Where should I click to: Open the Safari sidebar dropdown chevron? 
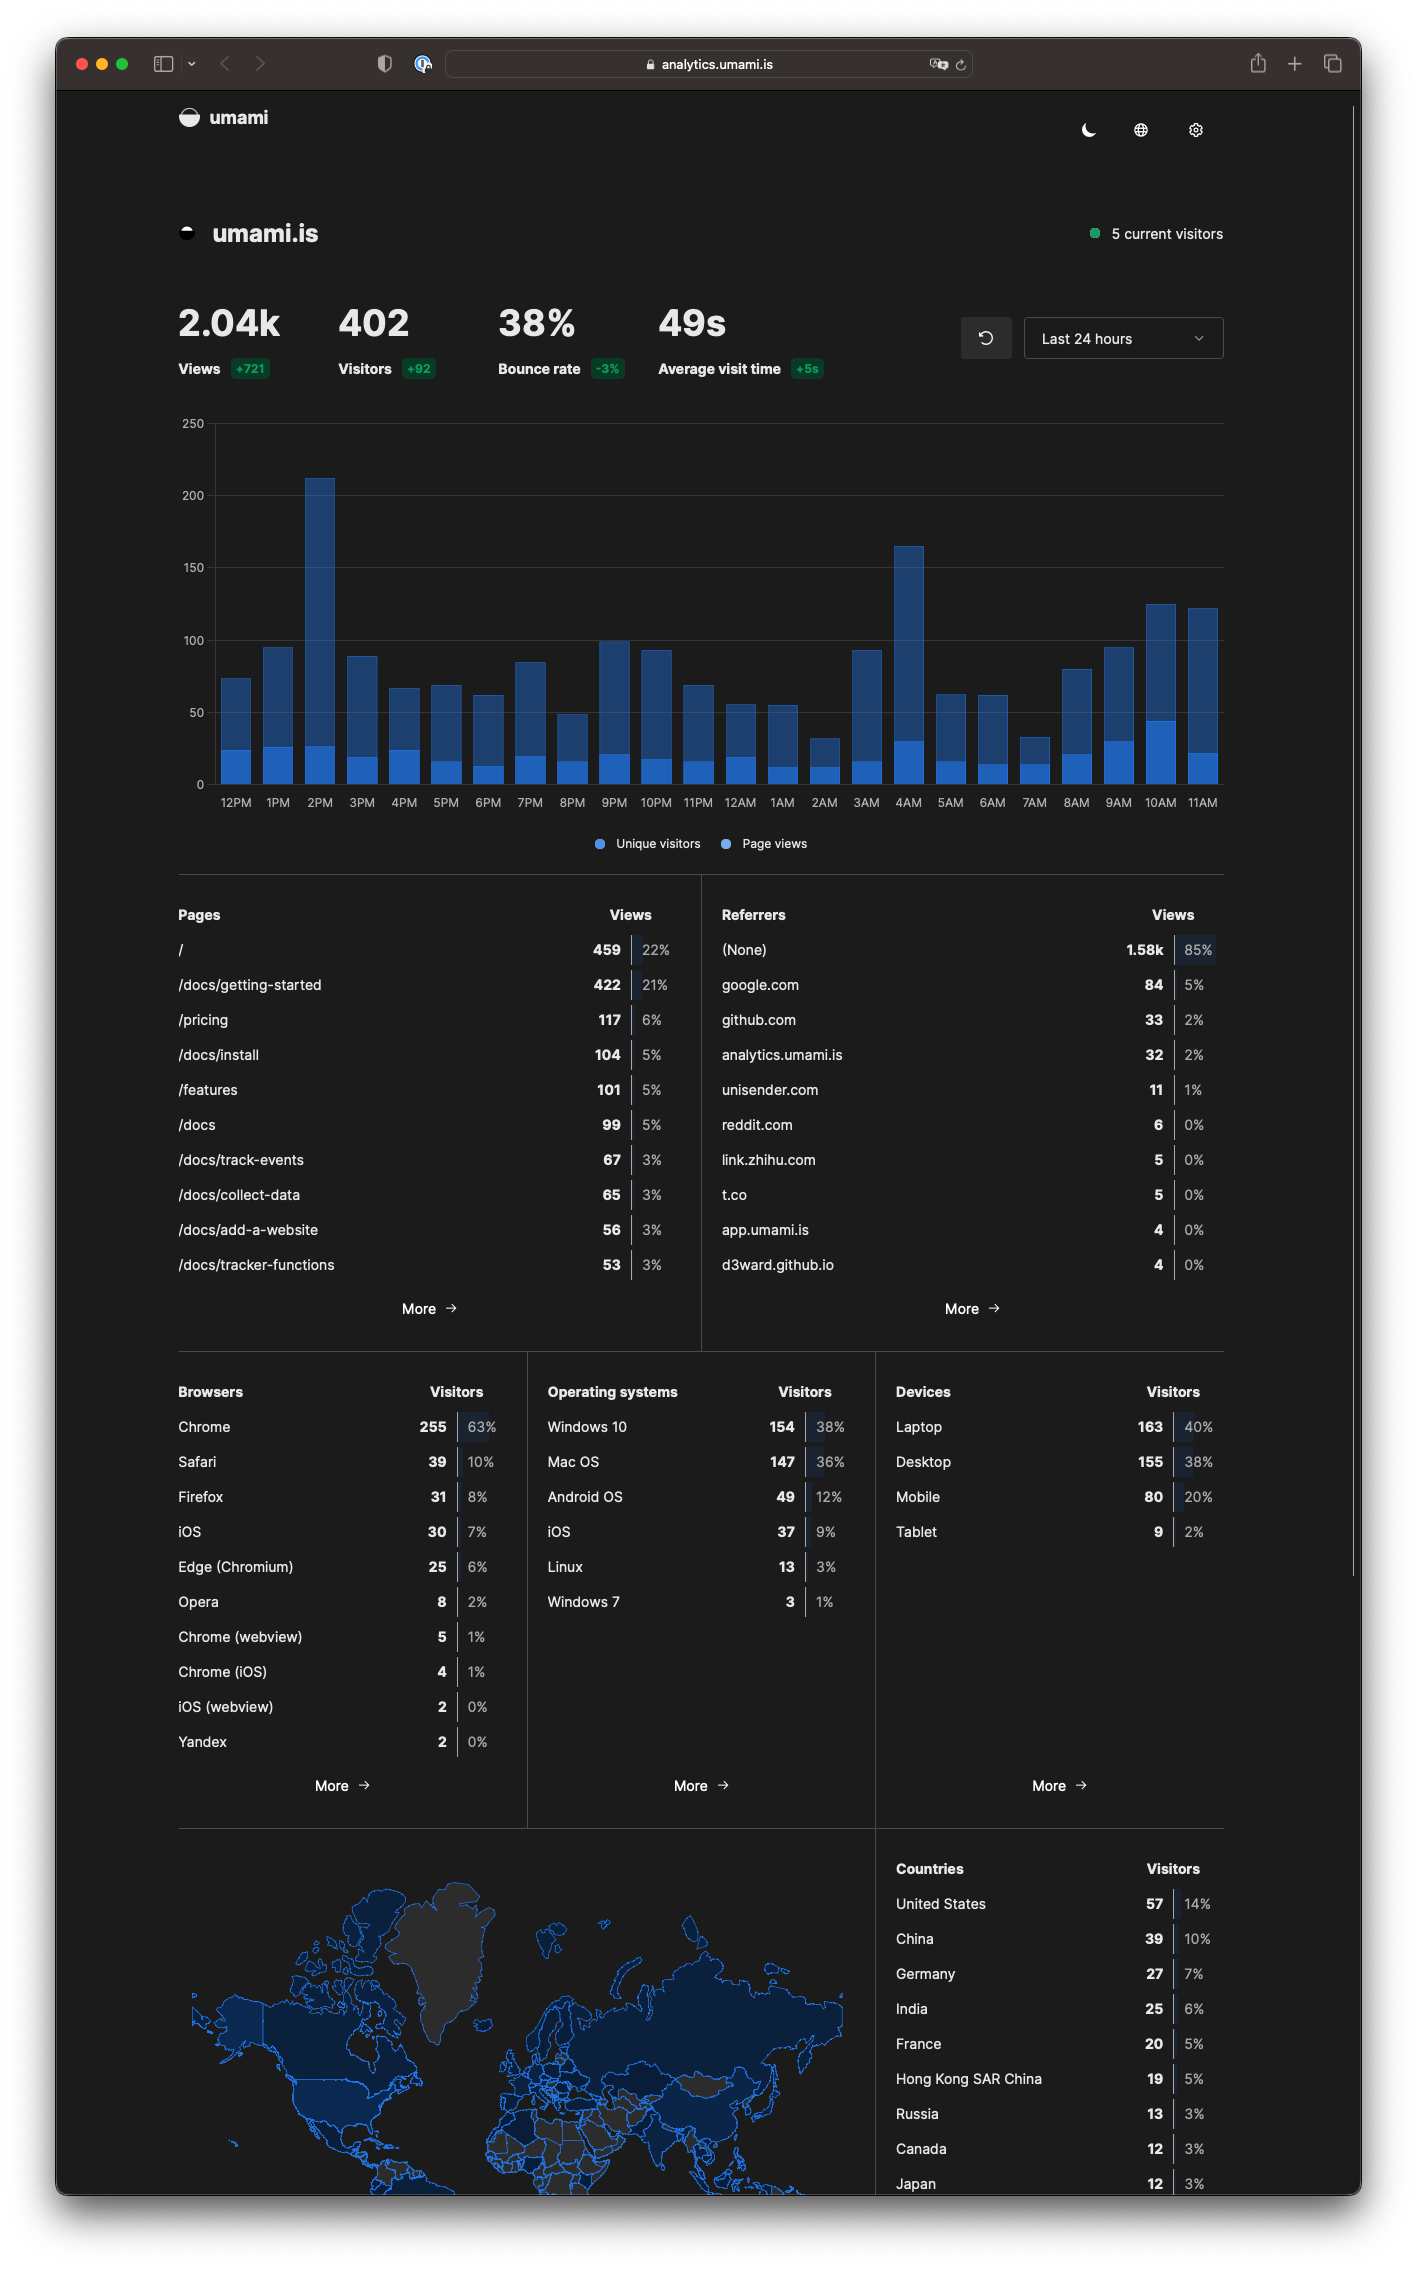tap(191, 64)
